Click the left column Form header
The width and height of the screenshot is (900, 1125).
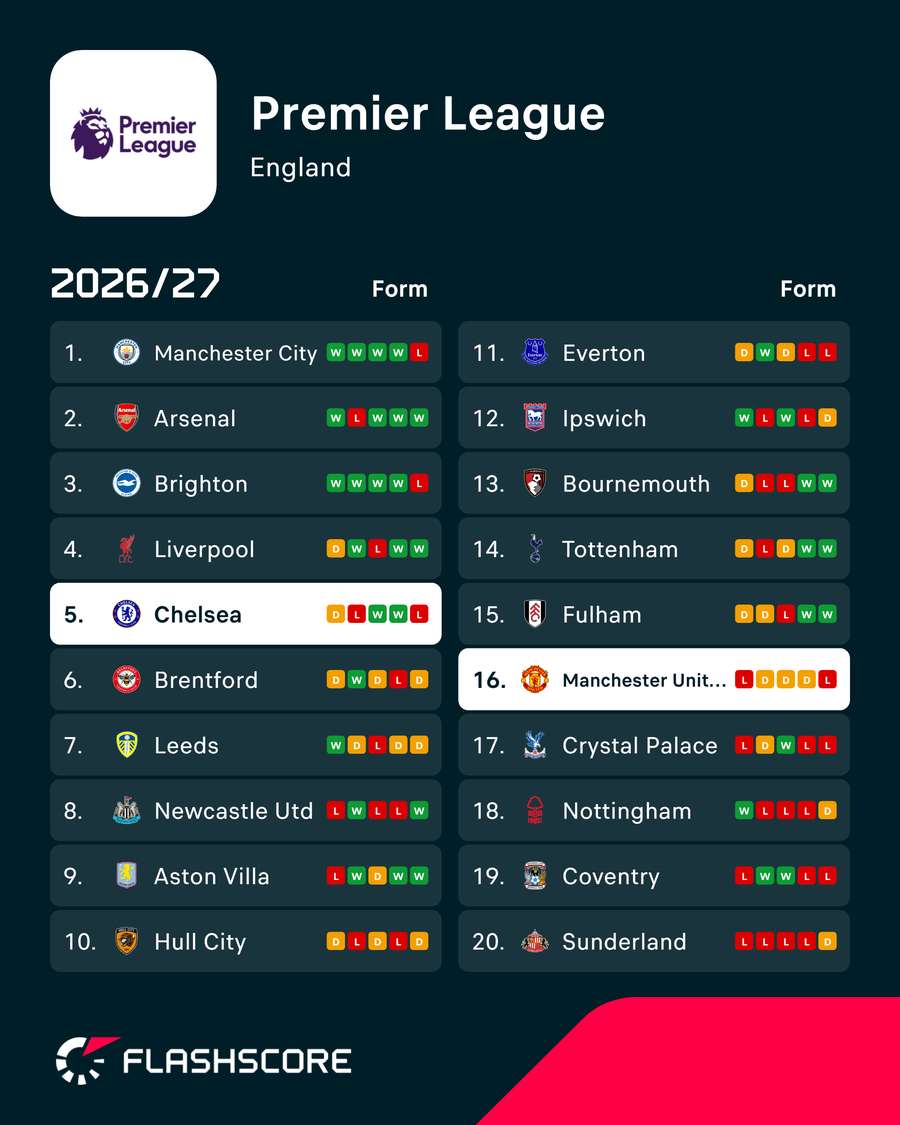pyautogui.click(x=400, y=289)
